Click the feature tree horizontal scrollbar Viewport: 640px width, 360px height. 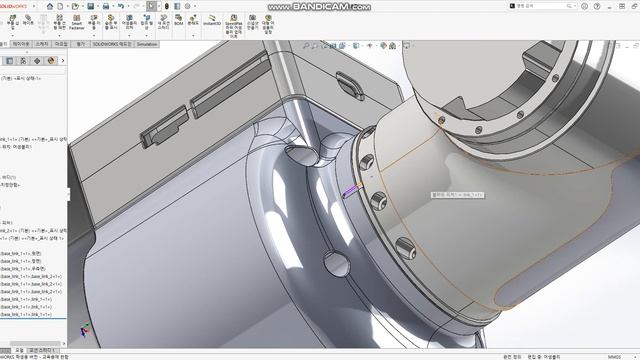35,343
